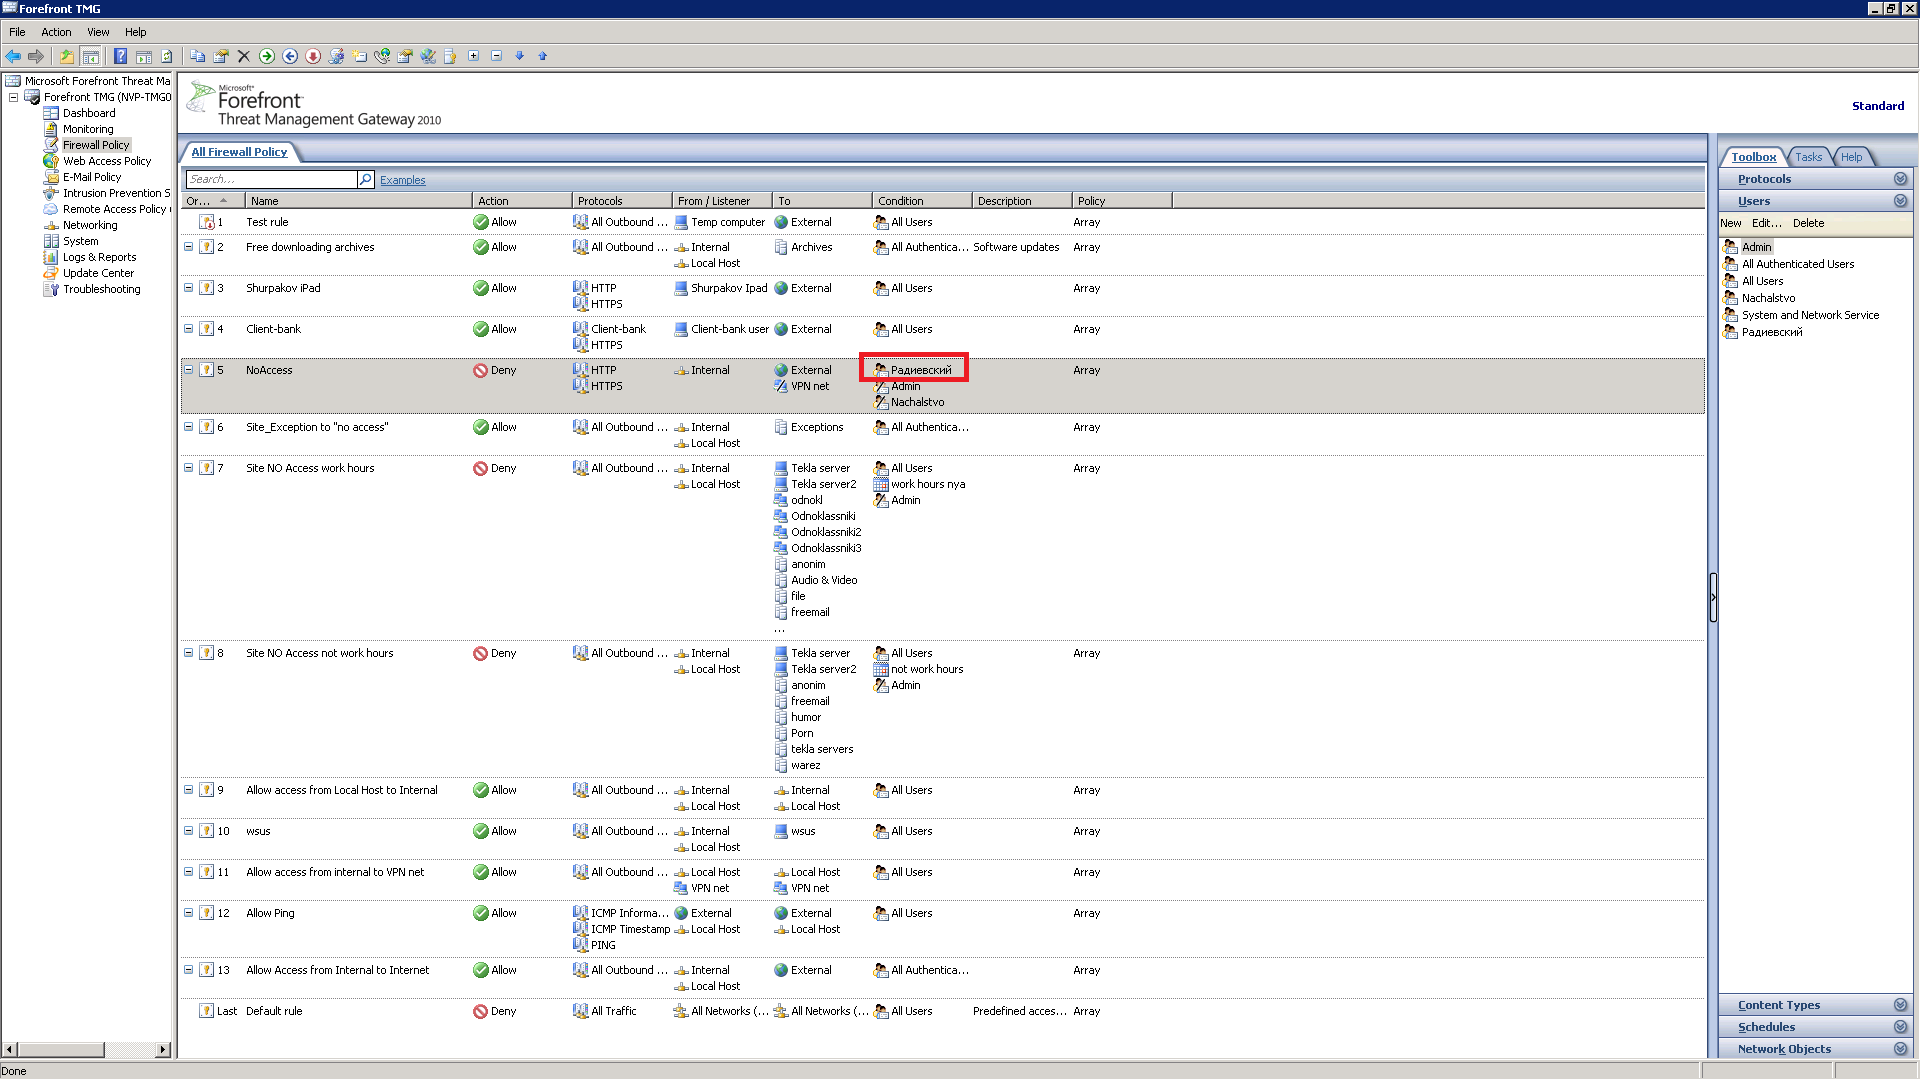Select the All Firewall Policy tab
1920x1080 pixels.
[239, 152]
